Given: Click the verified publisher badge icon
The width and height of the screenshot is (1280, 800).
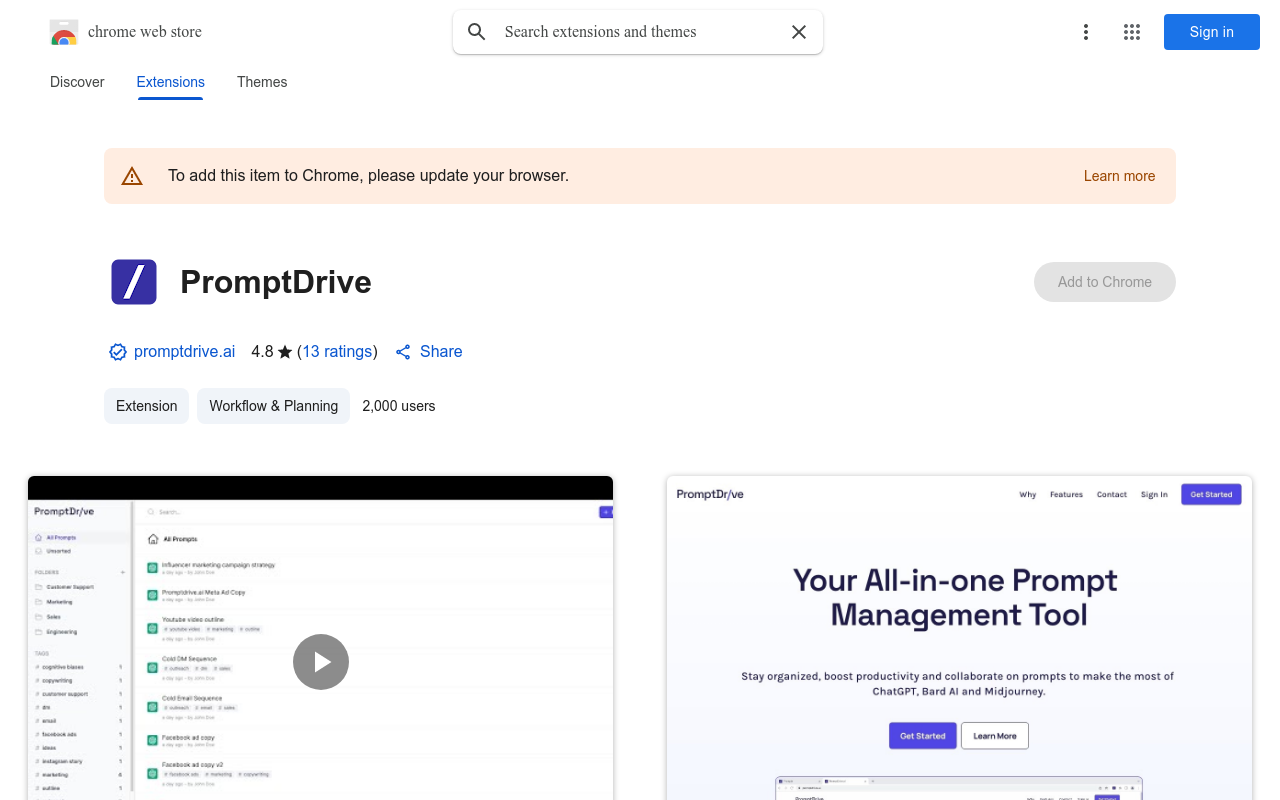Looking at the screenshot, I should (118, 352).
